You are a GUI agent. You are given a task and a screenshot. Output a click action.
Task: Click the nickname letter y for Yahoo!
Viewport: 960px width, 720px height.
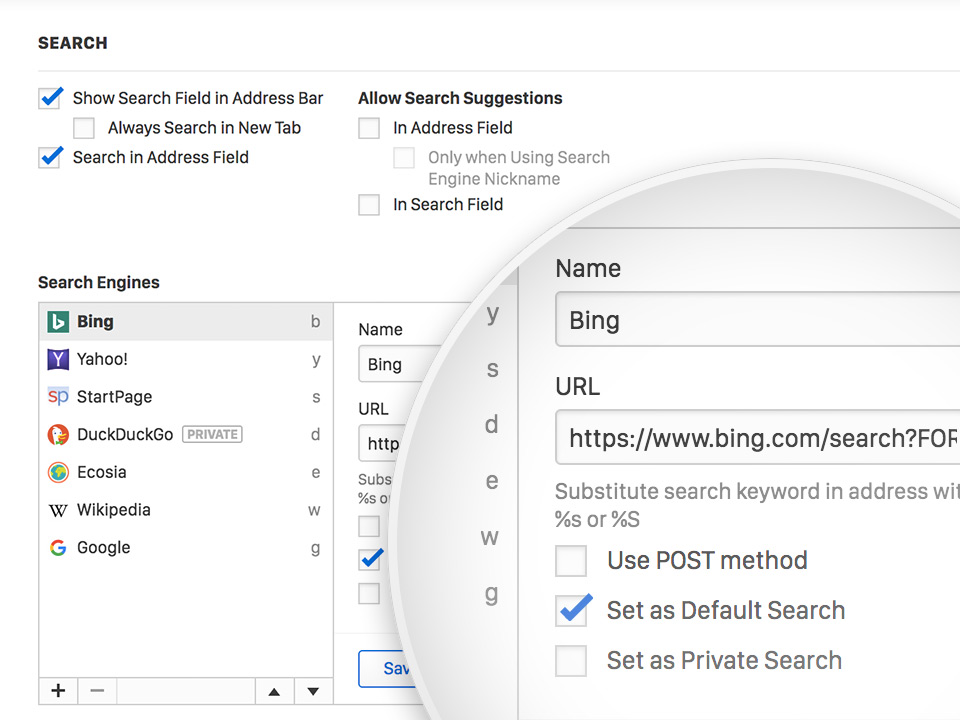tap(316, 360)
